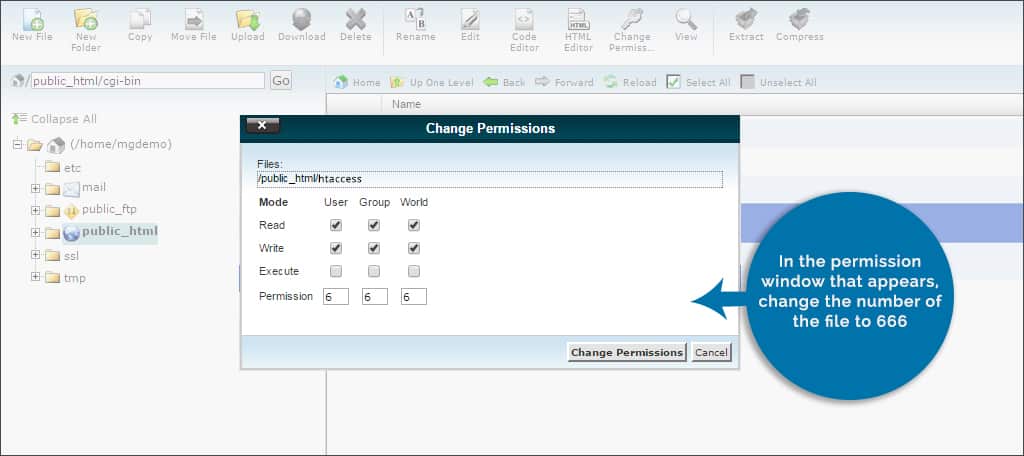Click the Files path box in dialog
The width and height of the screenshot is (1024, 456).
(490, 179)
